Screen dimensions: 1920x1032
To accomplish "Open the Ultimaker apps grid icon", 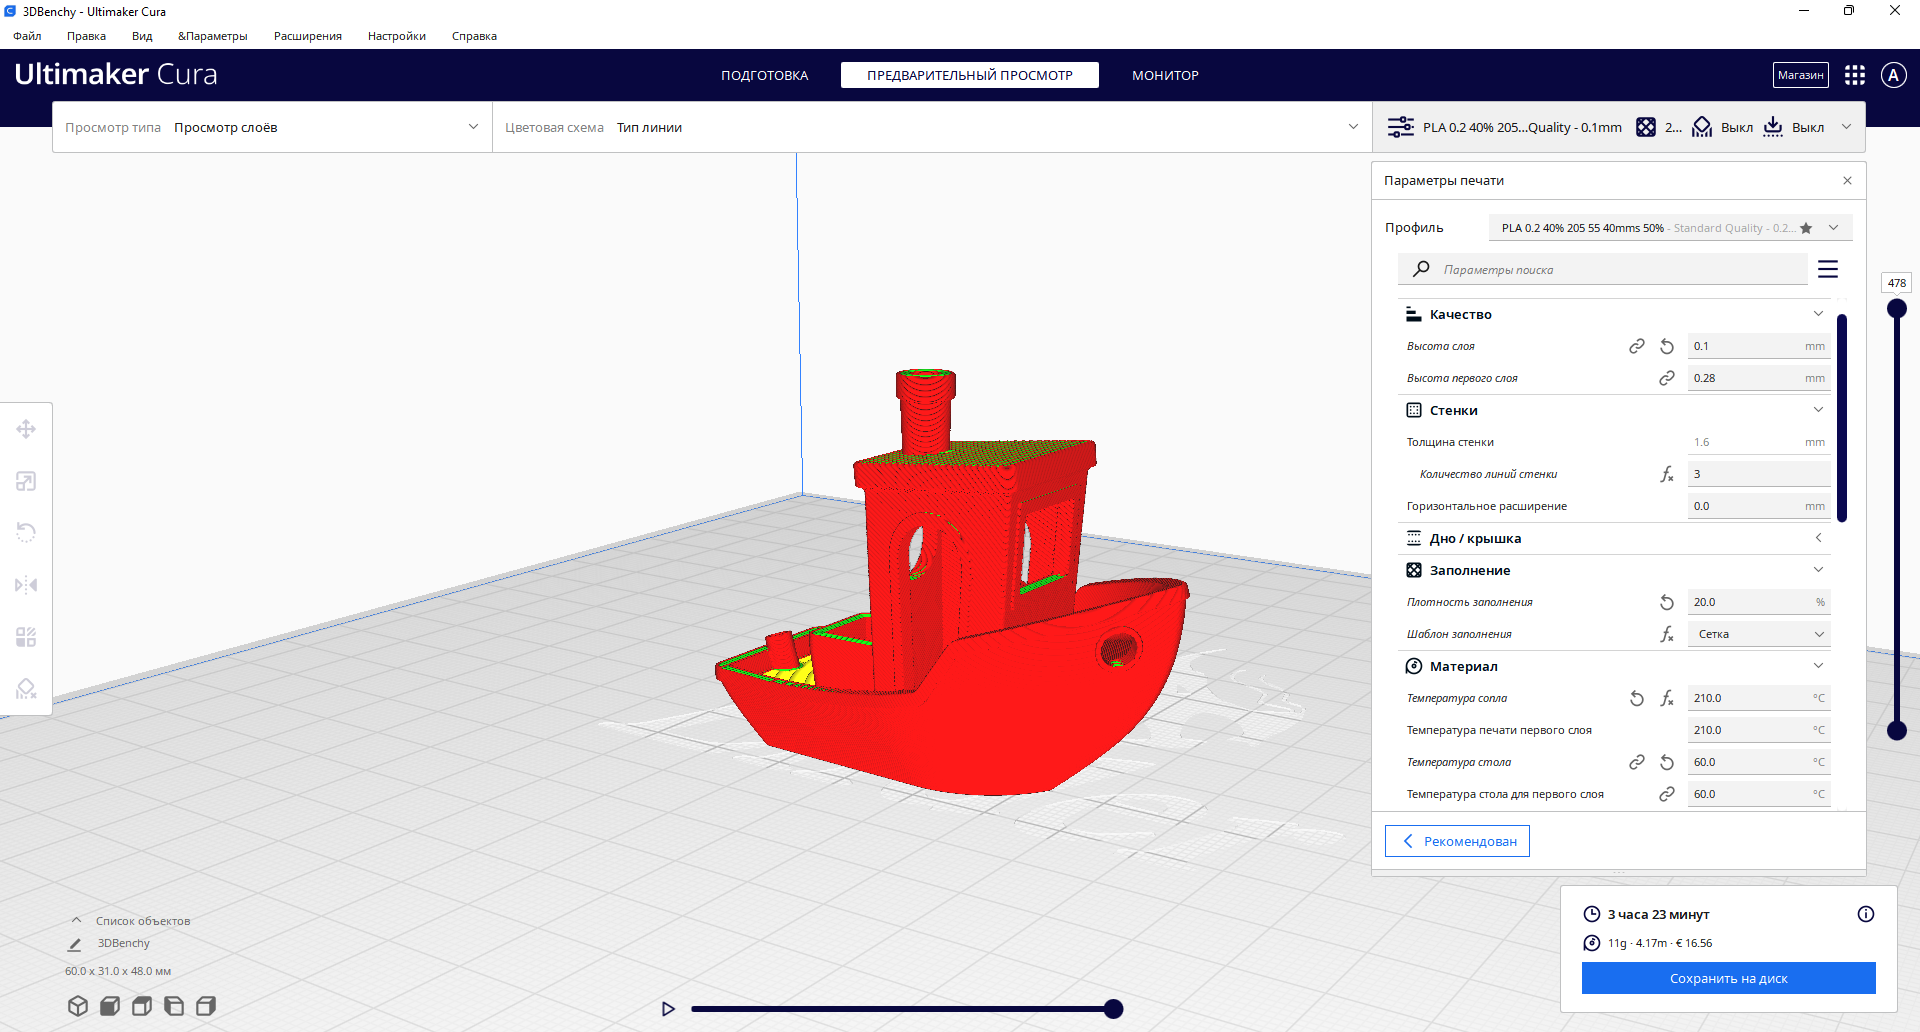I will click(x=1855, y=75).
